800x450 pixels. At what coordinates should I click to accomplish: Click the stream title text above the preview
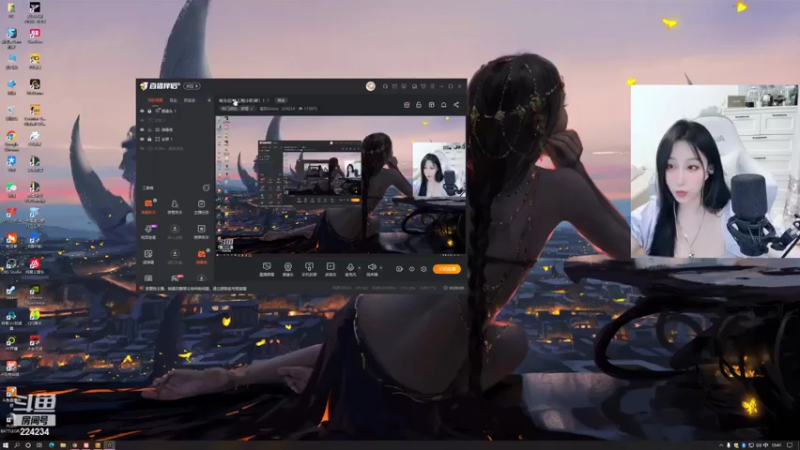click(x=244, y=101)
